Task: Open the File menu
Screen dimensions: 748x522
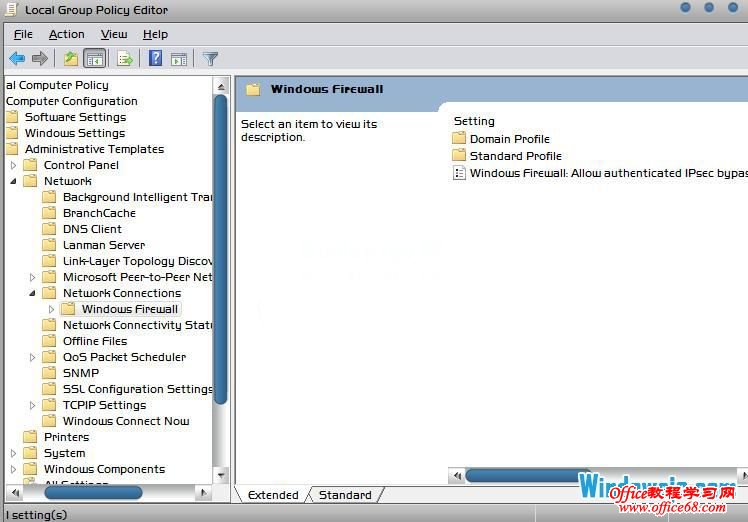Action: point(23,34)
